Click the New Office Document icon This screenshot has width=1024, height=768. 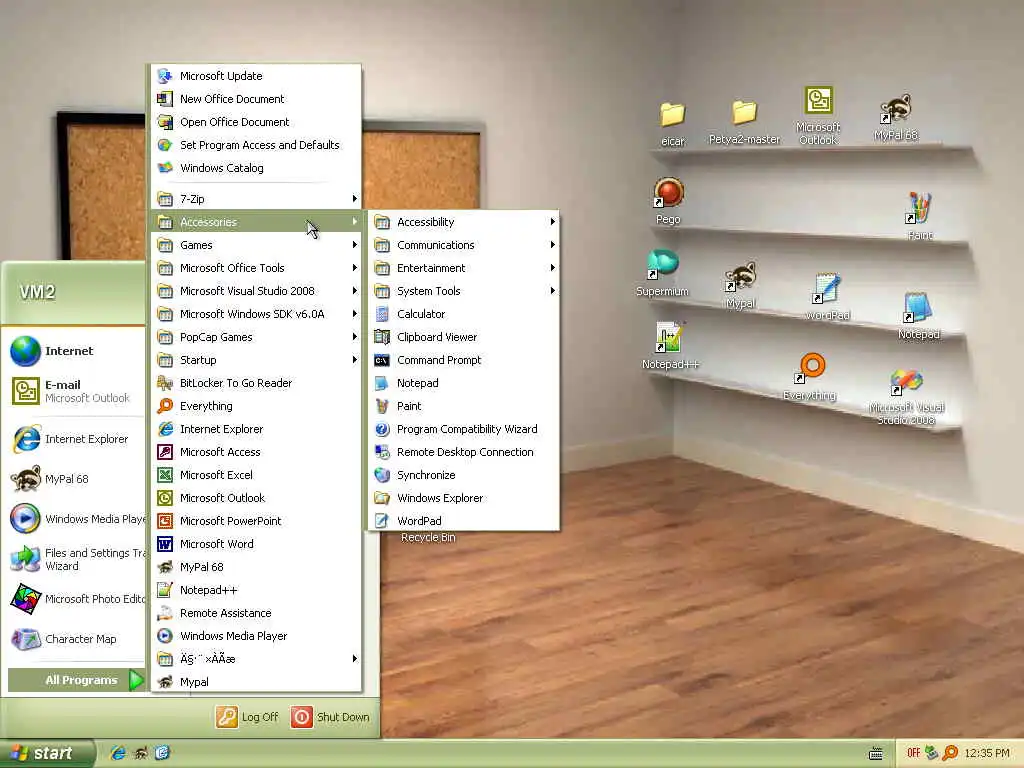click(x=165, y=99)
